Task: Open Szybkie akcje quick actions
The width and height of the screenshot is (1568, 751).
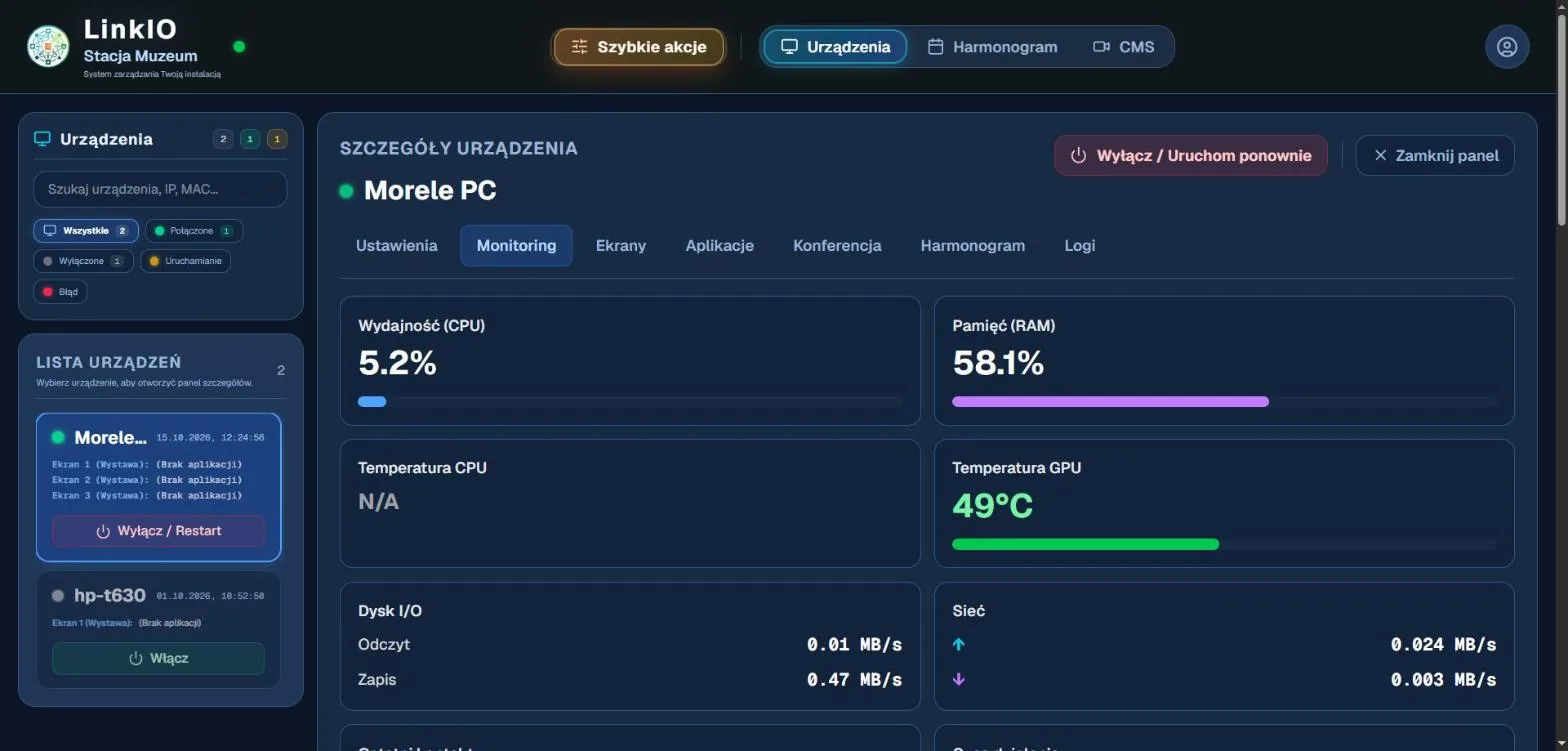Action: pyautogui.click(x=639, y=47)
